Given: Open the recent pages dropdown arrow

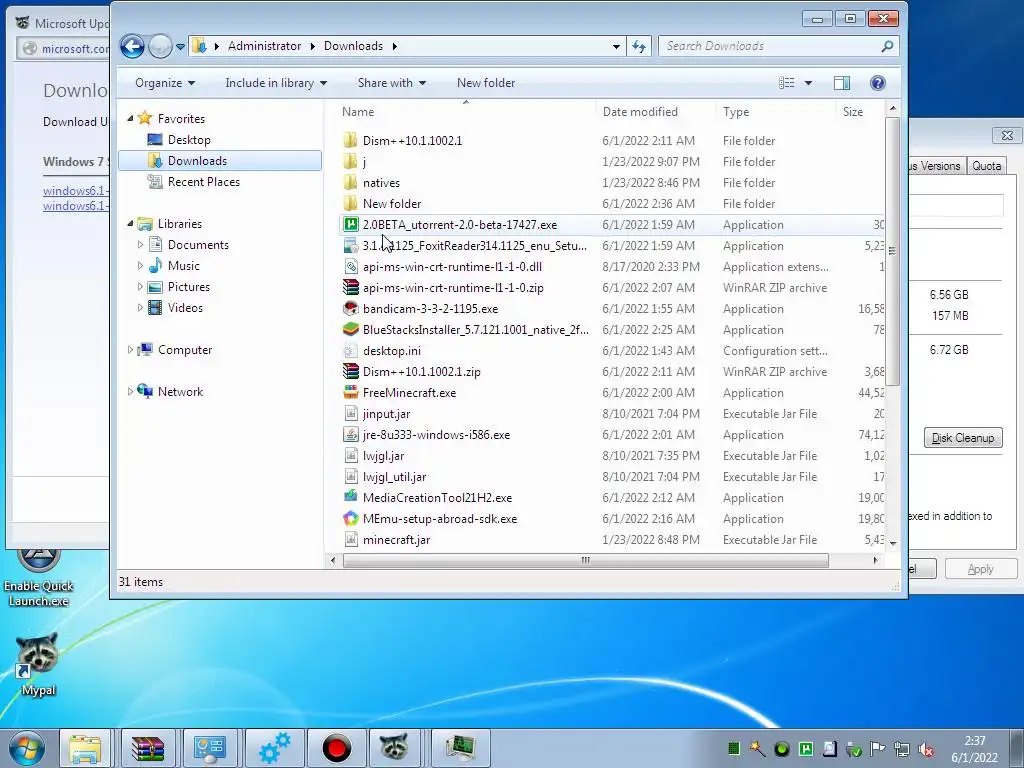Looking at the screenshot, I should point(180,46).
